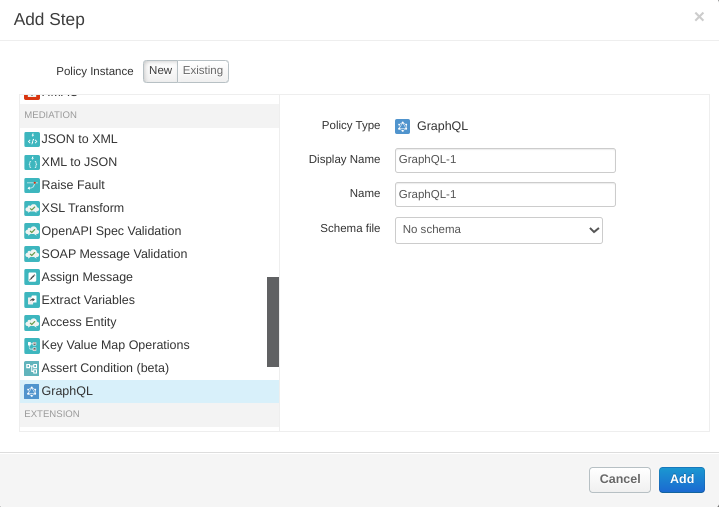
Task: Click the Display Name input field
Action: pos(505,160)
